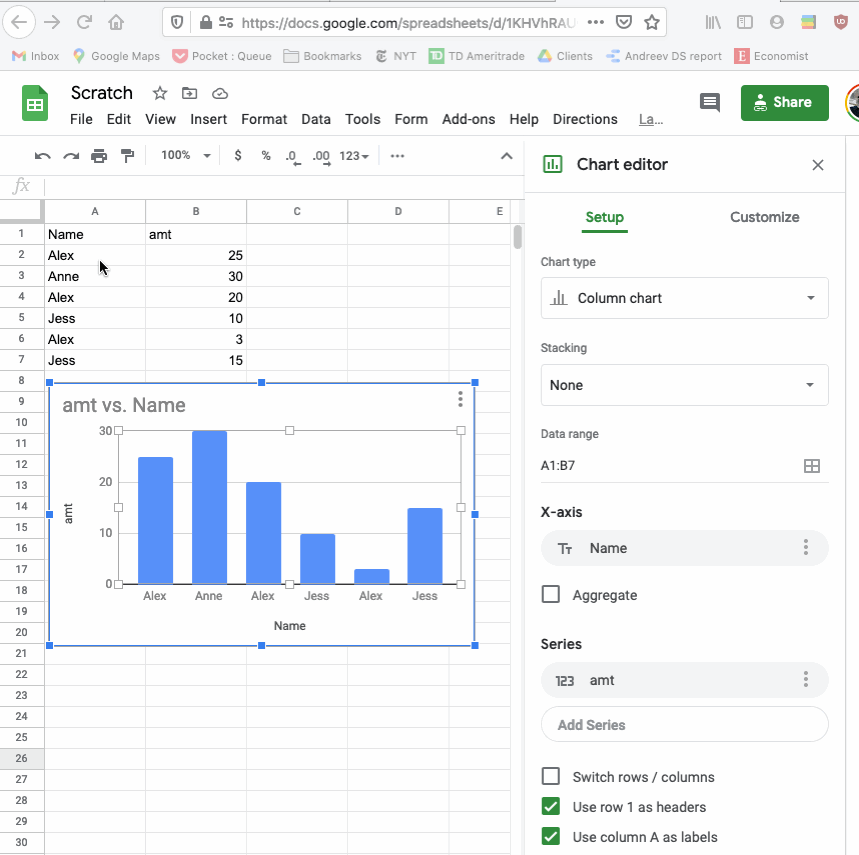
Task: Uncheck Use row 1 as headers
Action: coord(550,806)
